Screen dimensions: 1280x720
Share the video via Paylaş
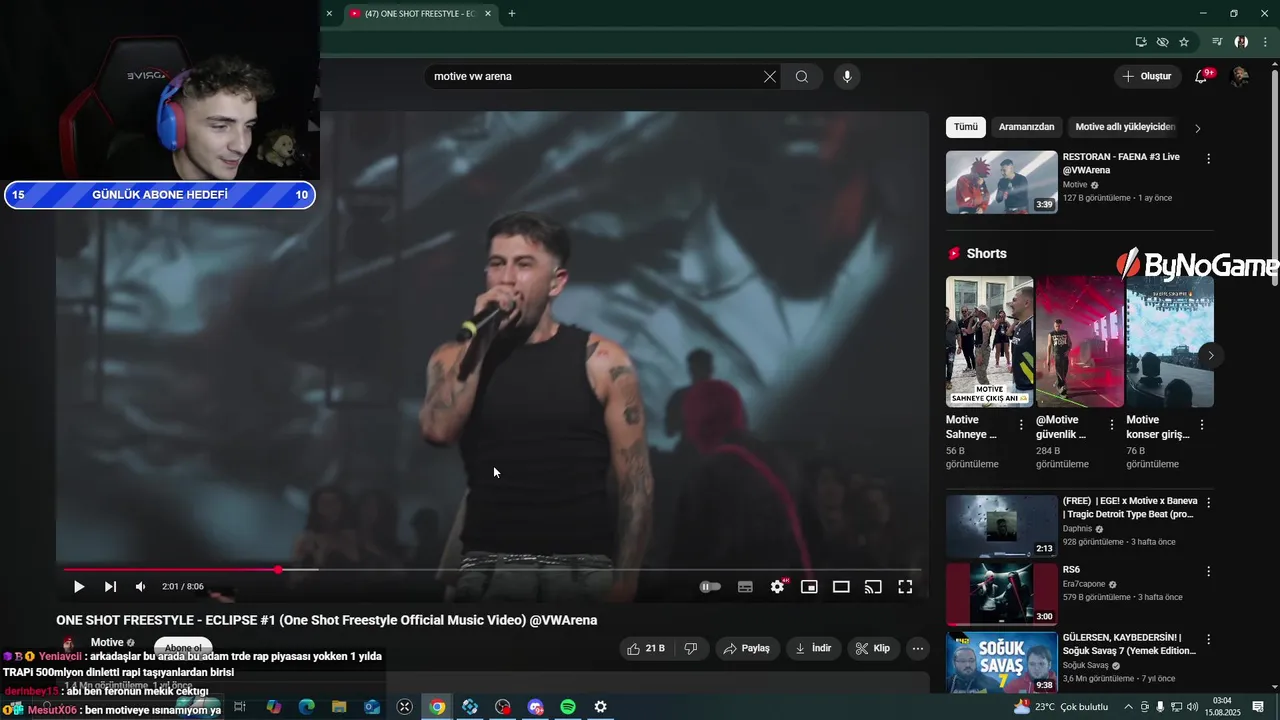(x=747, y=649)
